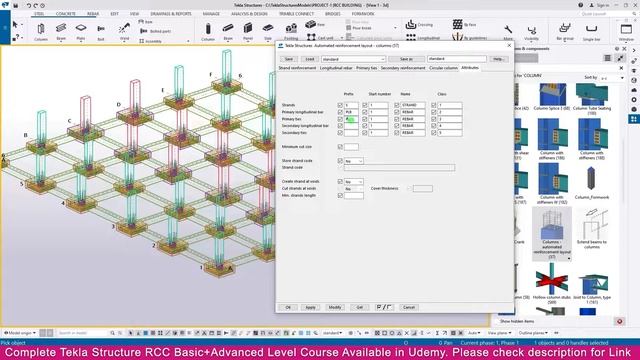Activate the Weld tool

(x=124, y=31)
